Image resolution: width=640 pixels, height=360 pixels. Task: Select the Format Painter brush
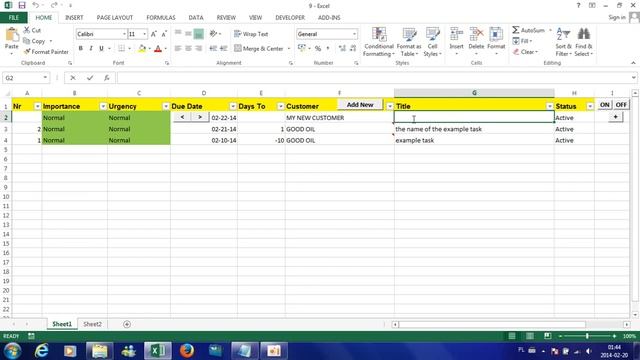pyautogui.click(x=27, y=51)
